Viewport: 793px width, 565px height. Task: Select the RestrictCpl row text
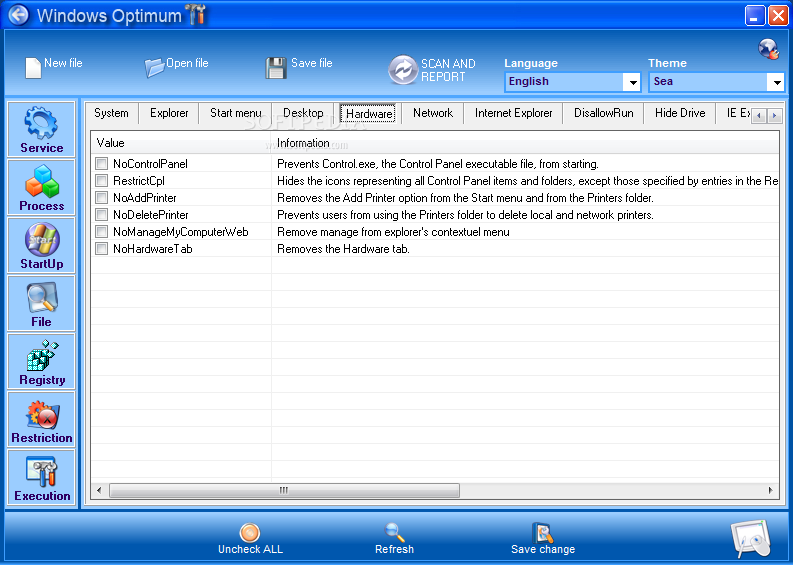[139, 181]
